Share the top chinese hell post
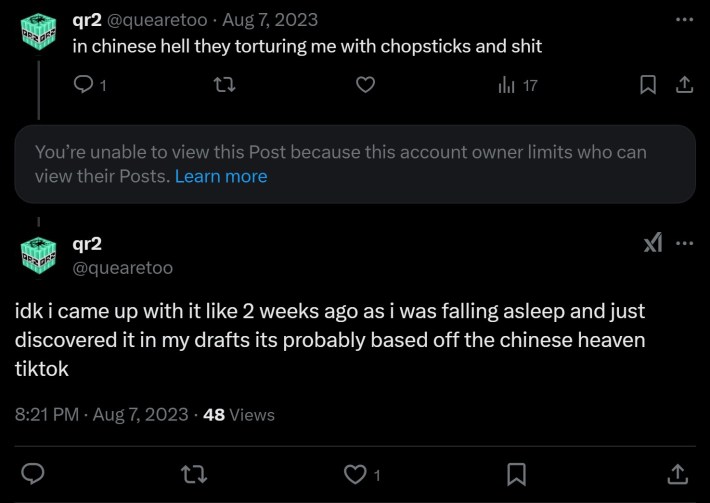Screen dimensions: 710x503 [685, 86]
